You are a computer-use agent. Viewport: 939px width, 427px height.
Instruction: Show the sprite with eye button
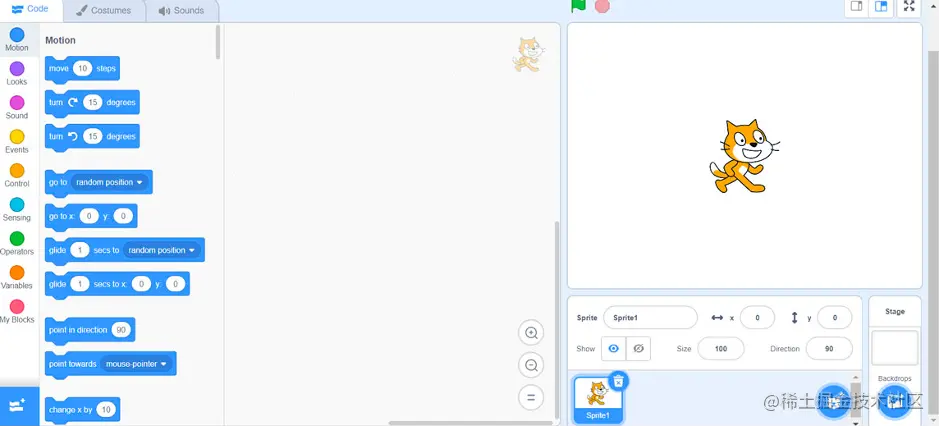click(x=613, y=349)
